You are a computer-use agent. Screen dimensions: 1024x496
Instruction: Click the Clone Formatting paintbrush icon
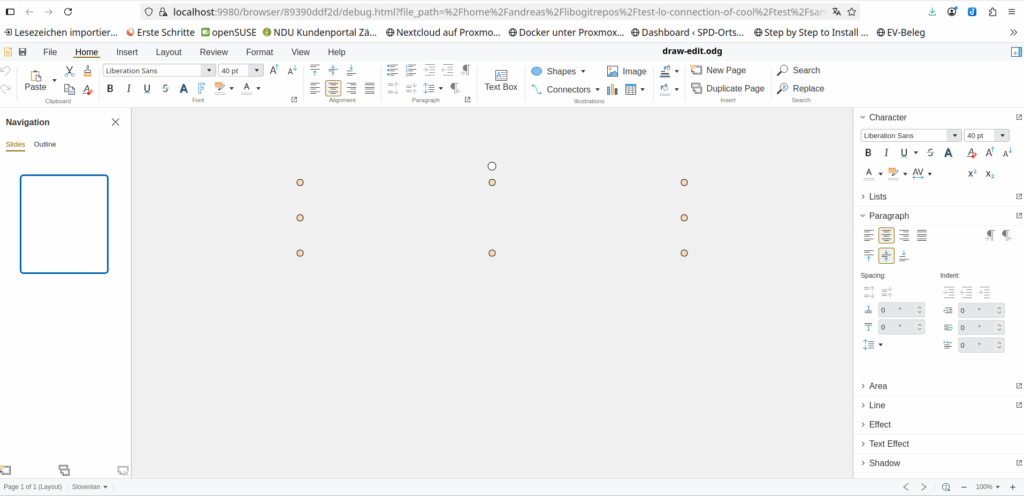[x=88, y=71]
